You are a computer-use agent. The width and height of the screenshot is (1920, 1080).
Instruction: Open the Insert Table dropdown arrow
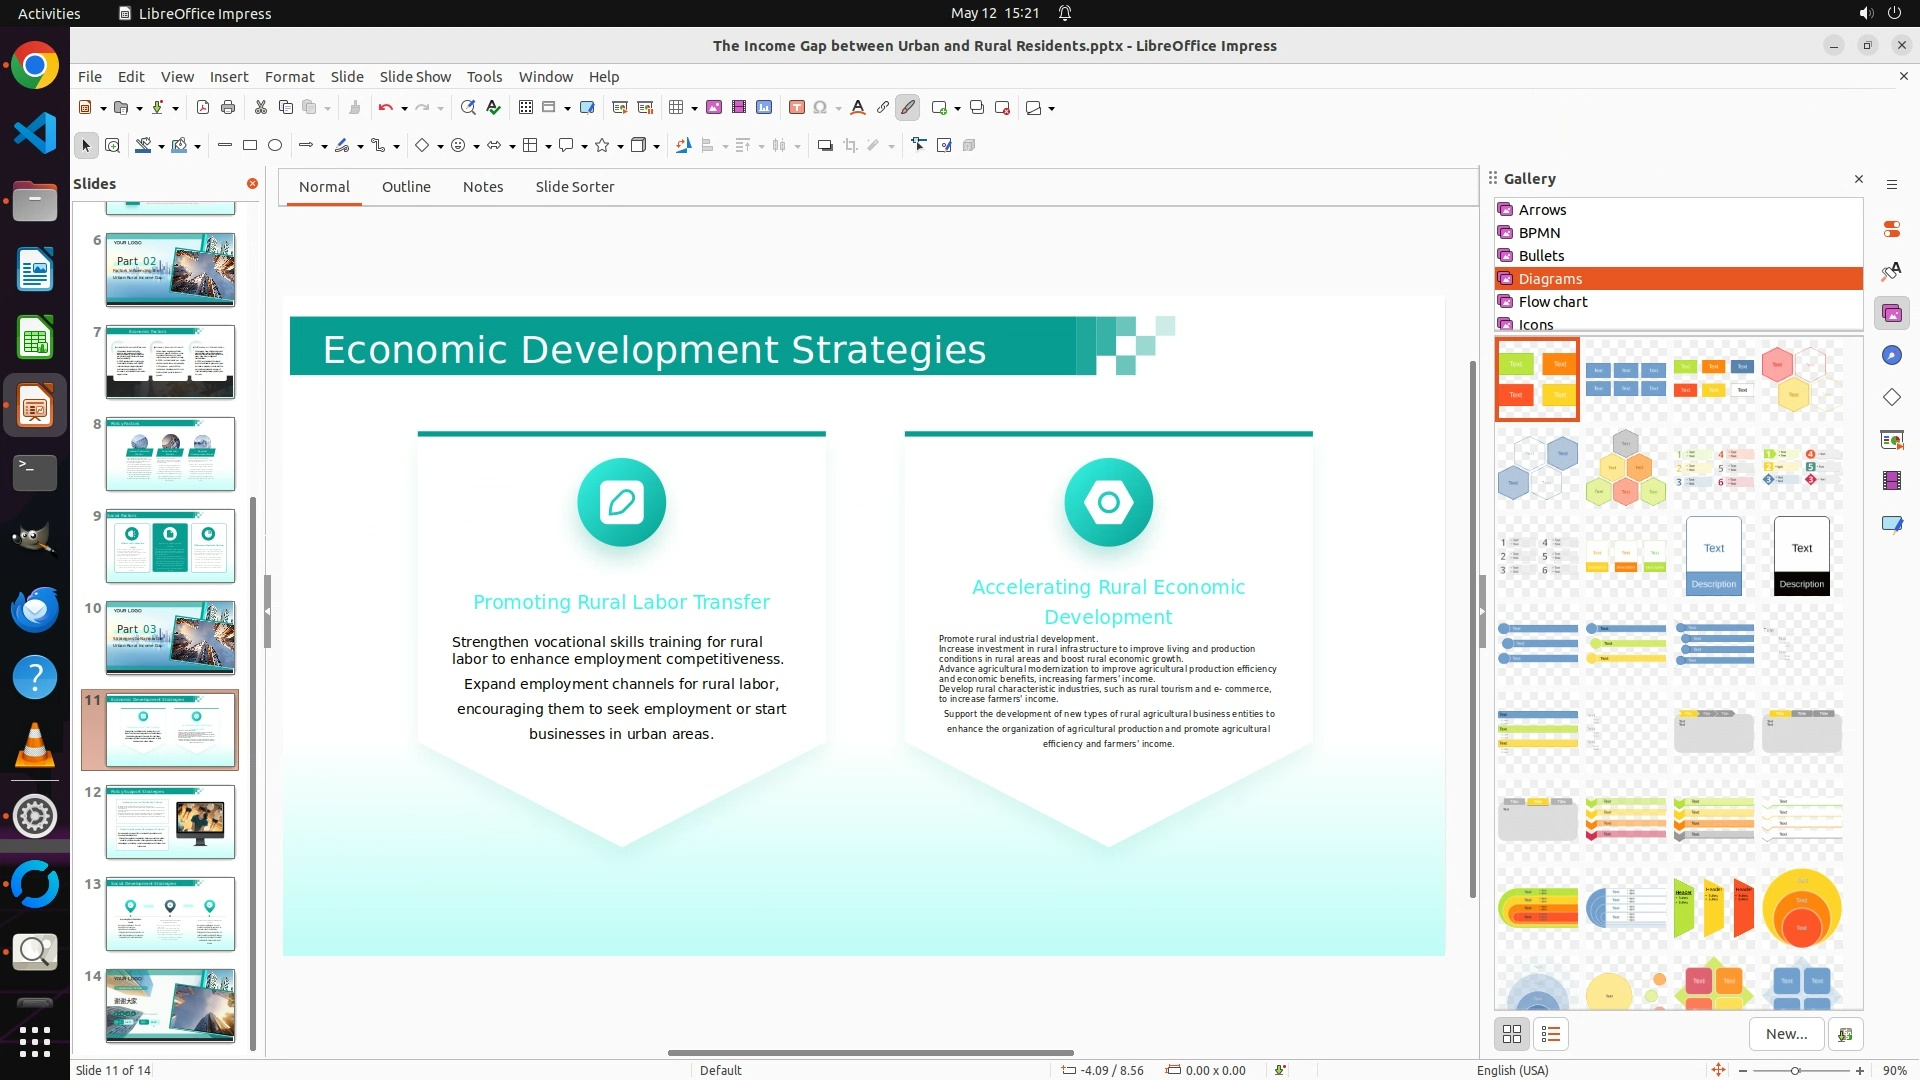pyautogui.click(x=694, y=108)
